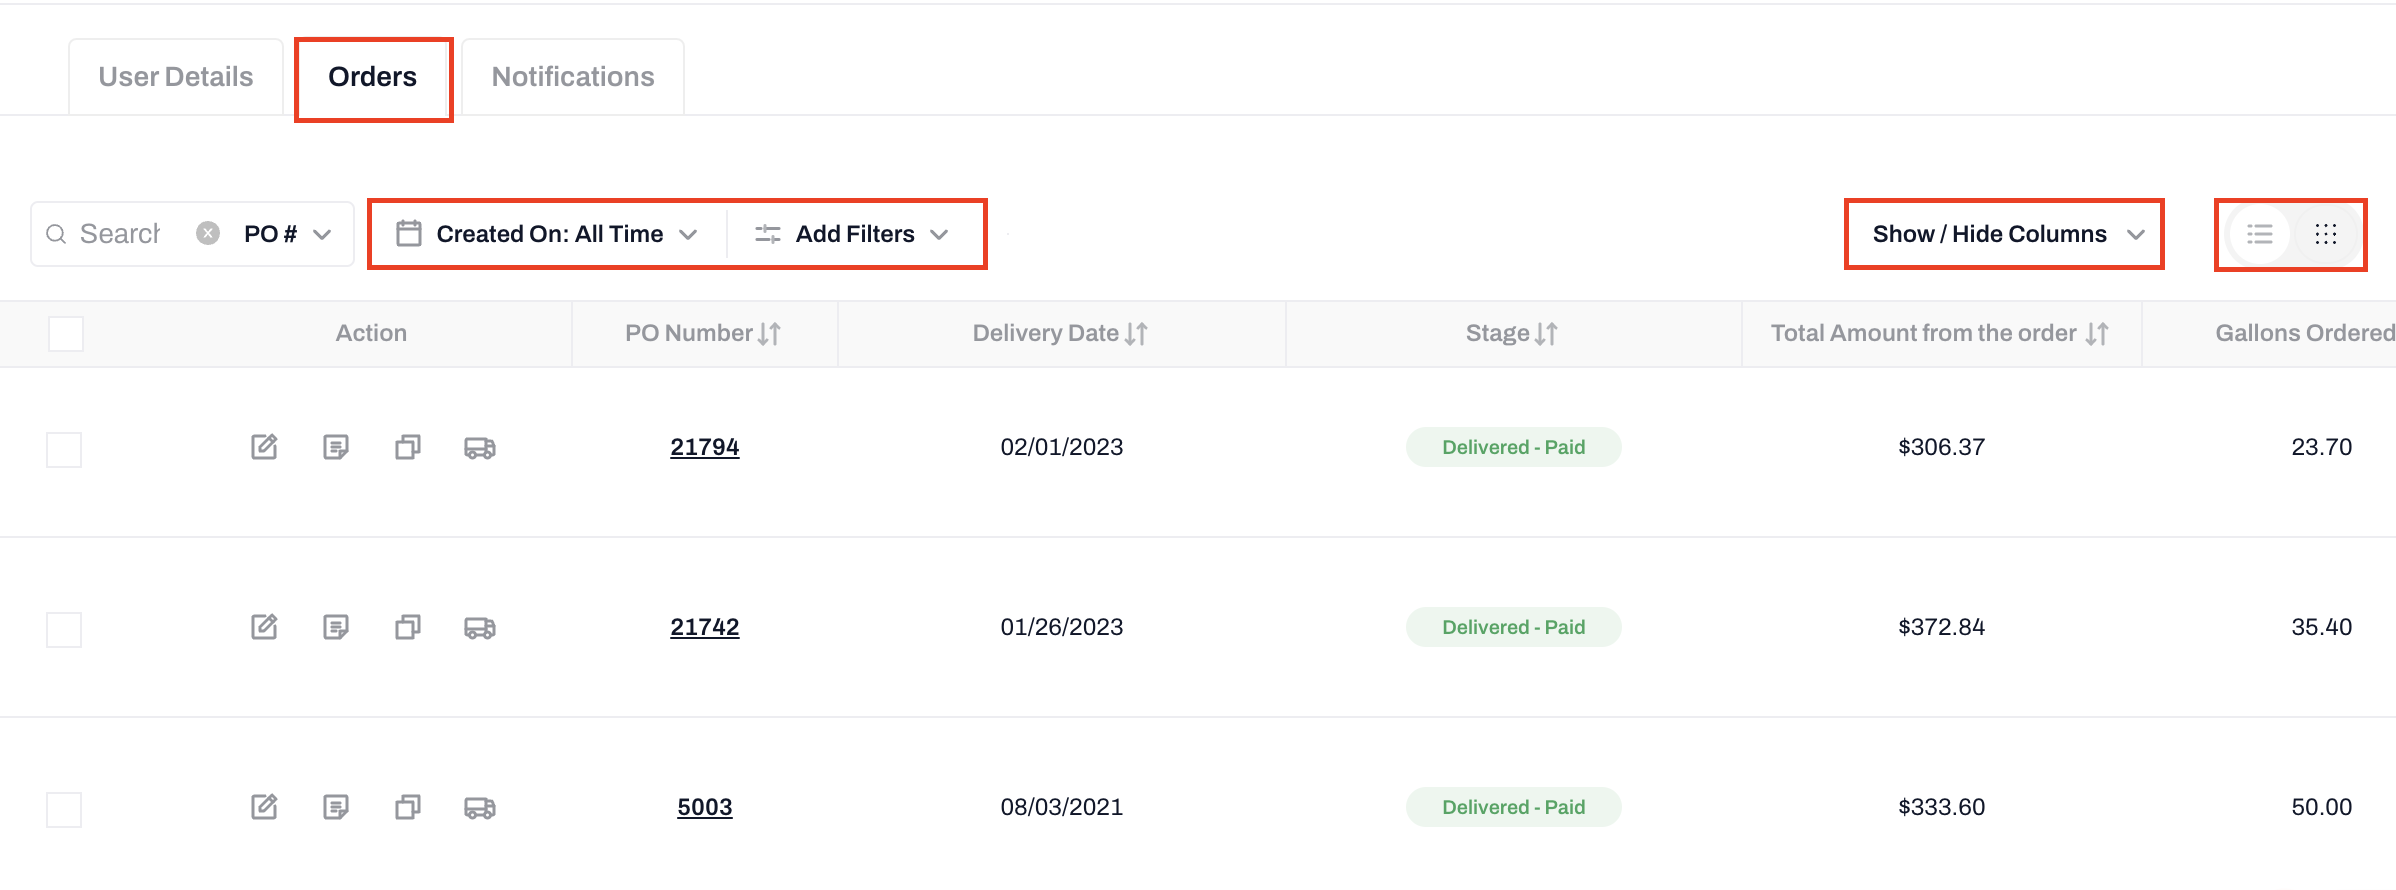Click the duplicate icon for order 5003

click(x=408, y=807)
